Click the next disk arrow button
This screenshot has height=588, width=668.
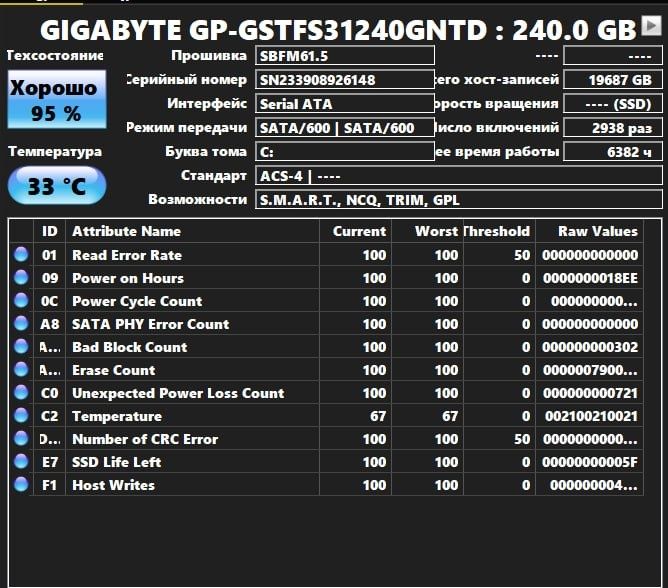(651, 26)
